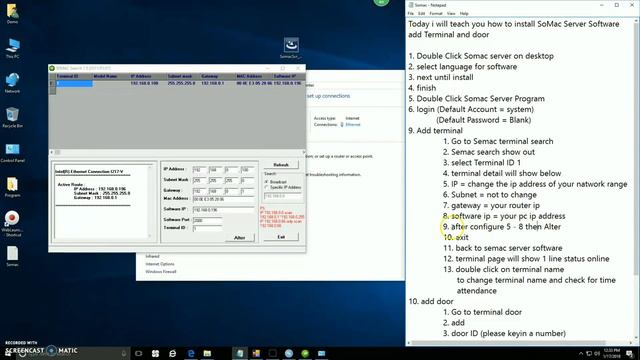Show hidden system tray icons chevron
Viewport: 640px width, 360px height.
click(580, 353)
